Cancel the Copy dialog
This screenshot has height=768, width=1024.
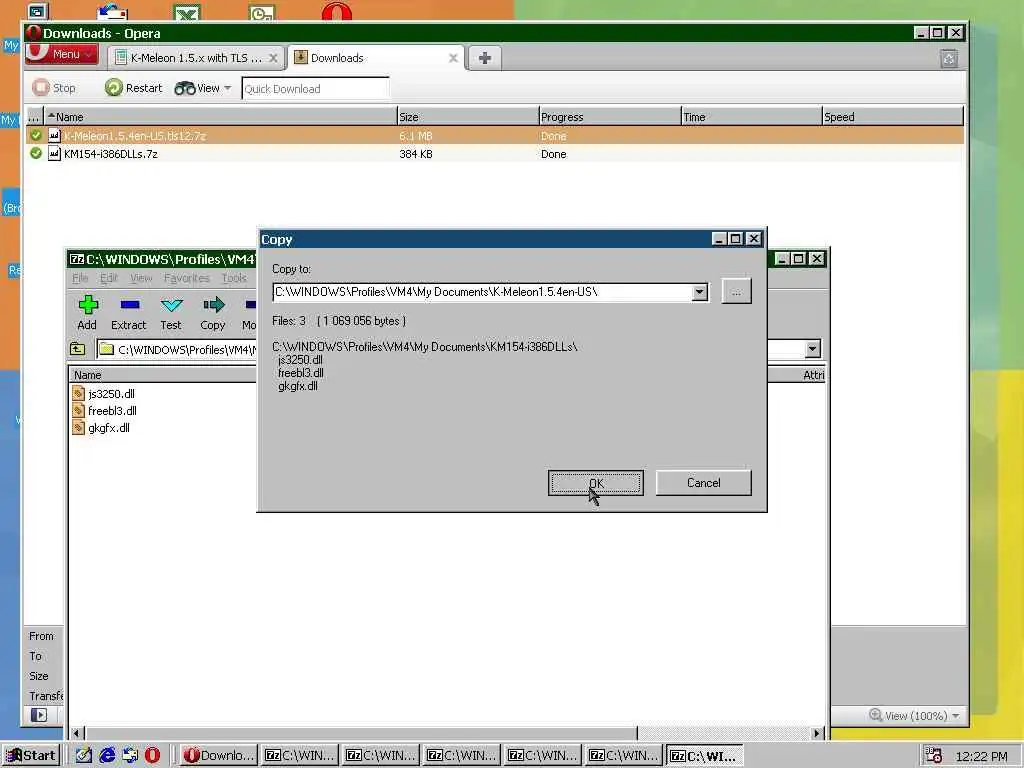(x=703, y=483)
